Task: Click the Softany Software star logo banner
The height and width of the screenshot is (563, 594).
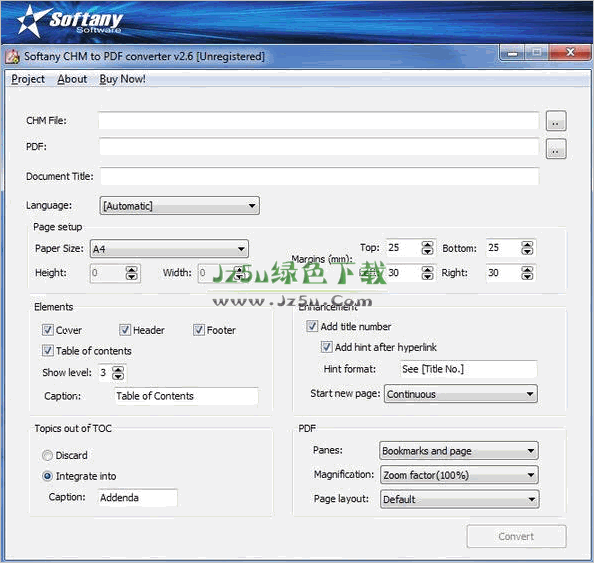Action: tap(70, 21)
